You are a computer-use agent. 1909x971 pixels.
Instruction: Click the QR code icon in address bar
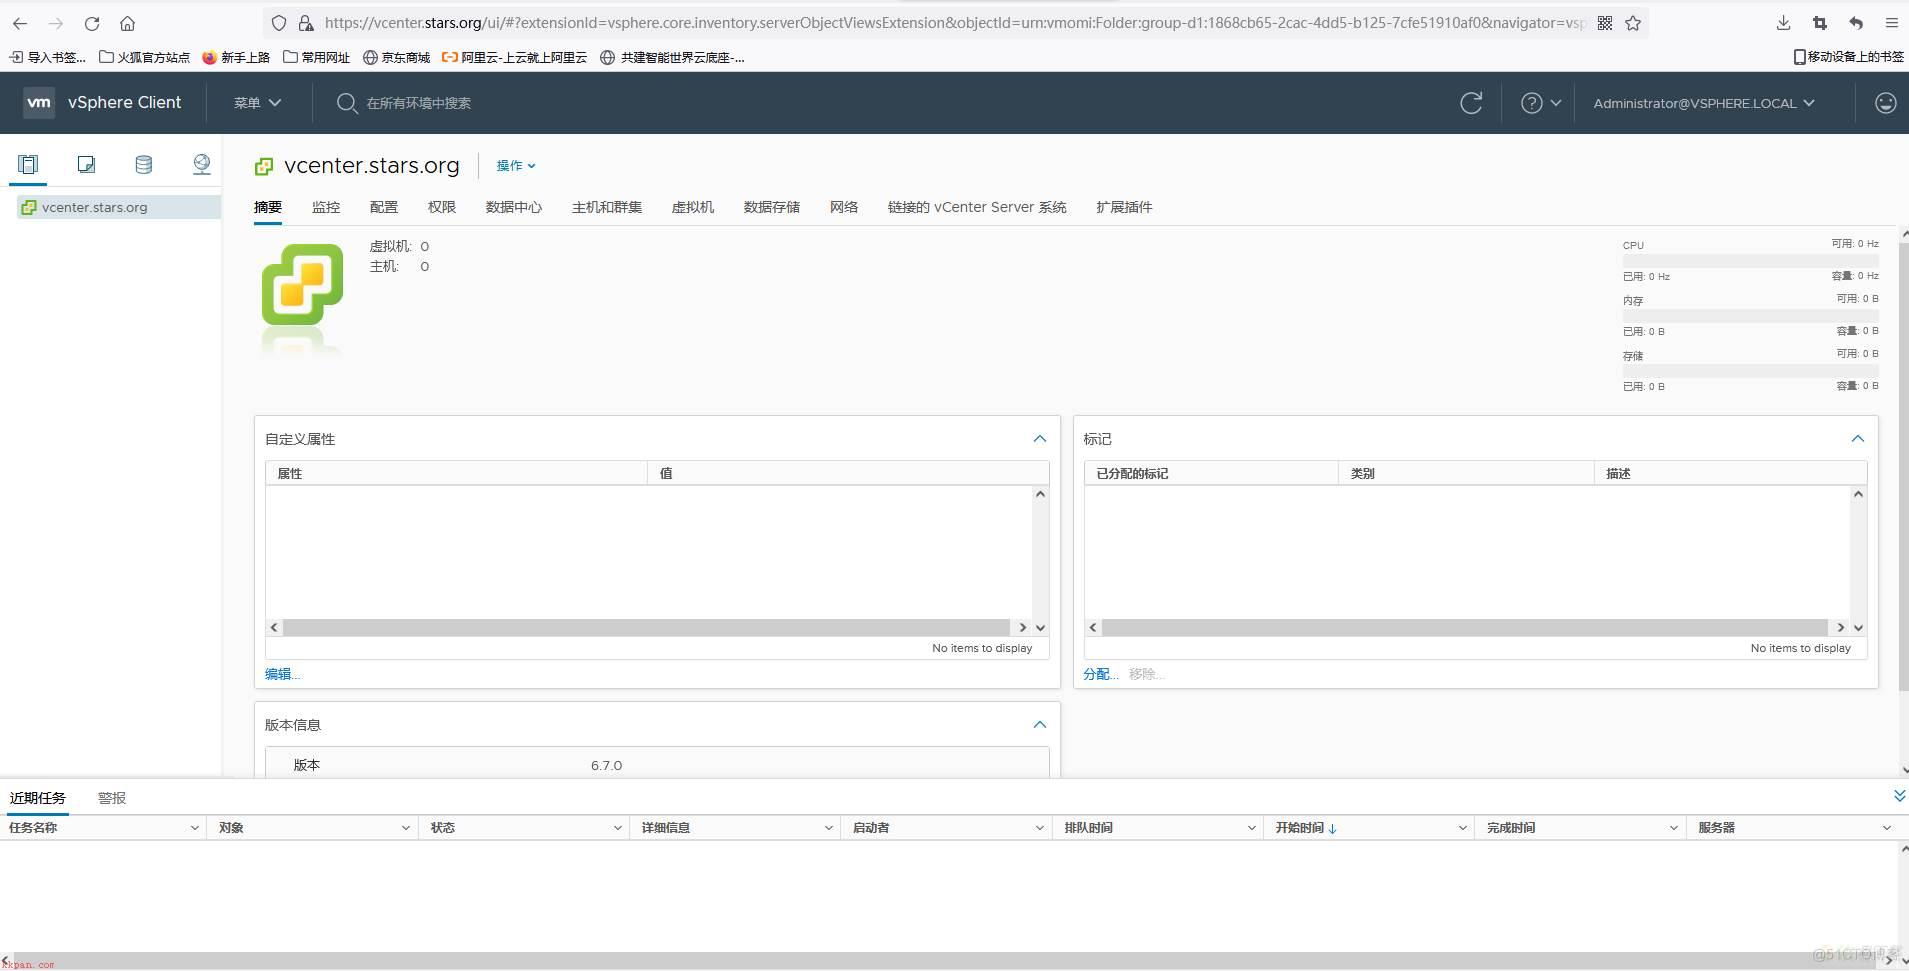[x=1605, y=23]
